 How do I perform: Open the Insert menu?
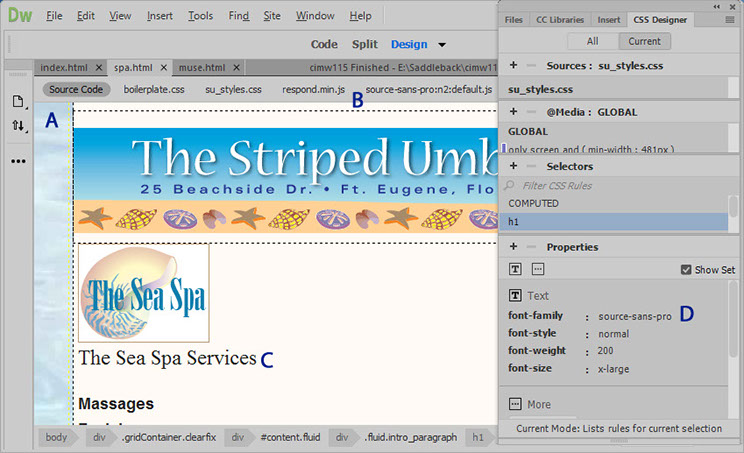[x=159, y=16]
